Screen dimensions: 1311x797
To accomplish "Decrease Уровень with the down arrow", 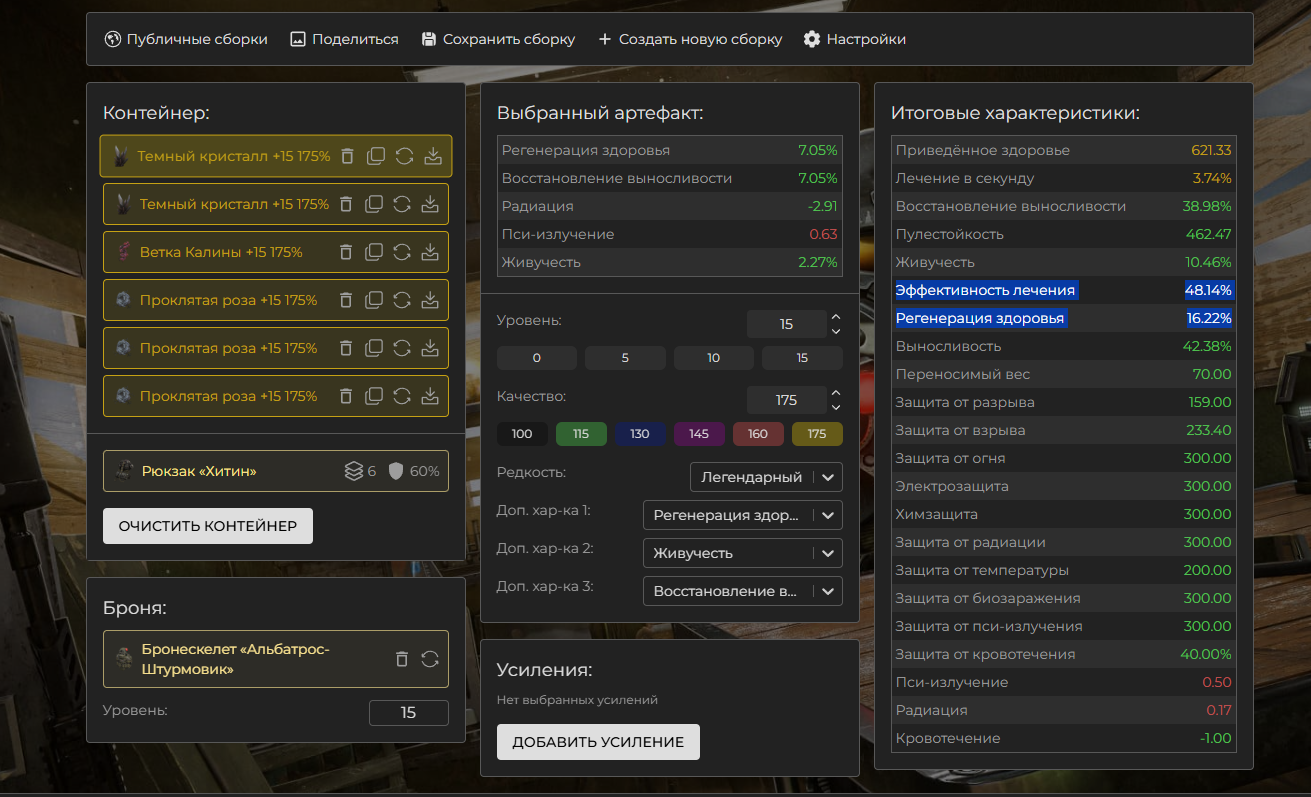I will pos(836,331).
